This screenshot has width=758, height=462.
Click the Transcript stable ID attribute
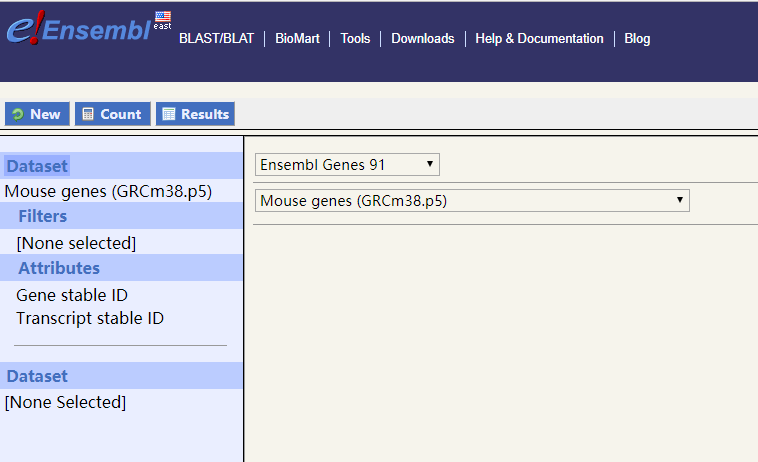click(x=90, y=318)
